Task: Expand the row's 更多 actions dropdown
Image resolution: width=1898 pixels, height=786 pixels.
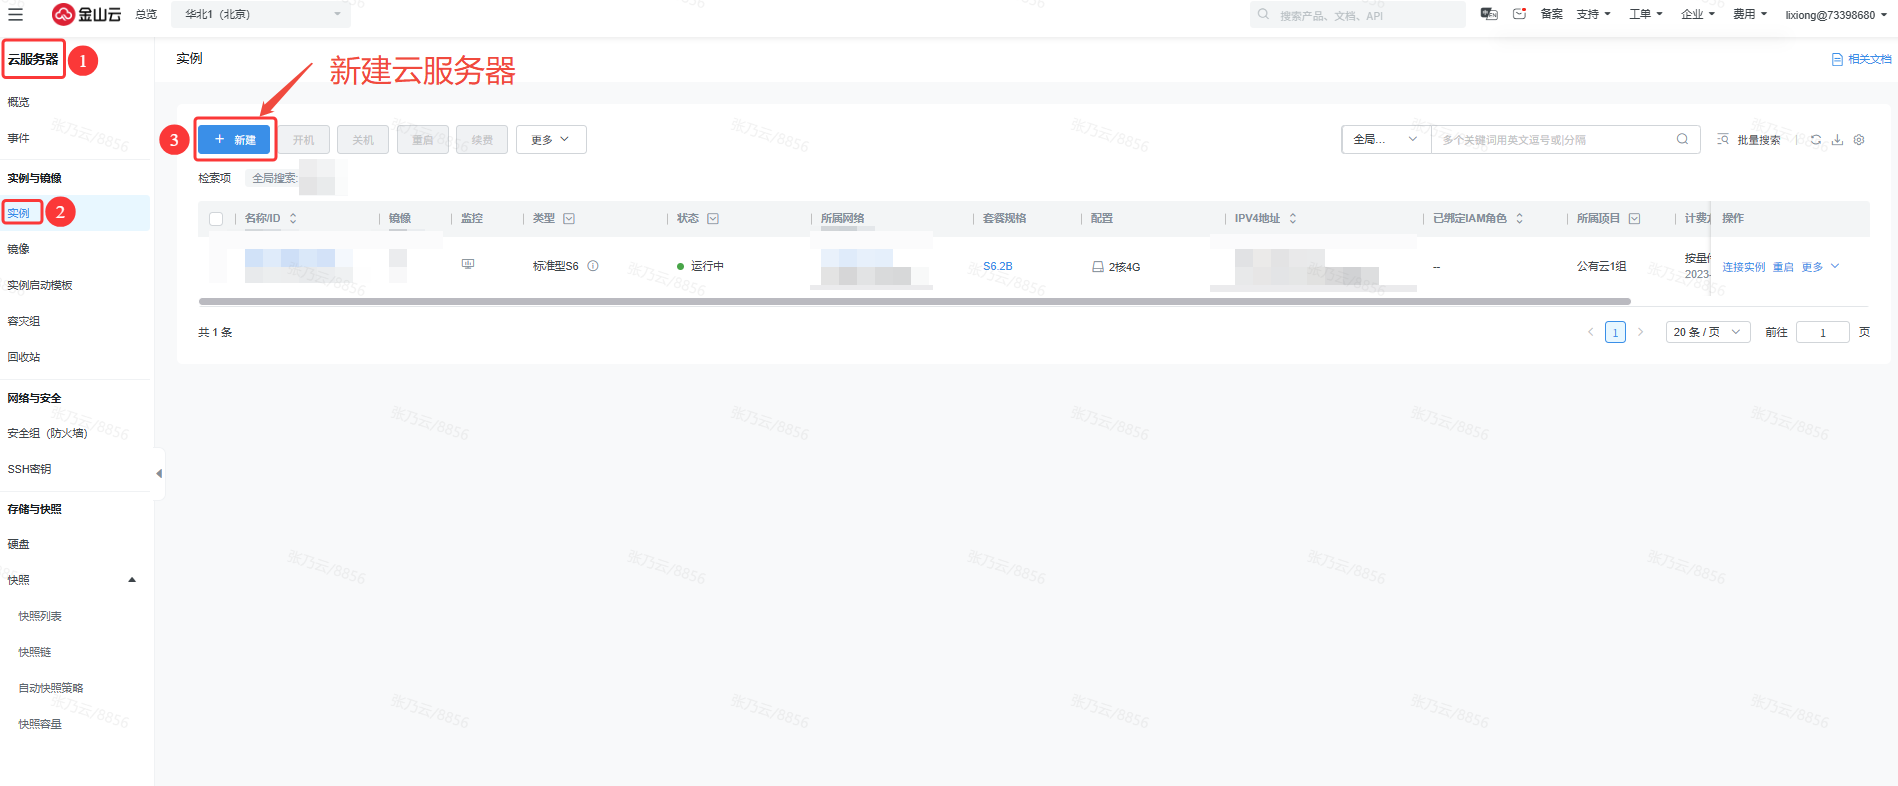Action: (1820, 267)
